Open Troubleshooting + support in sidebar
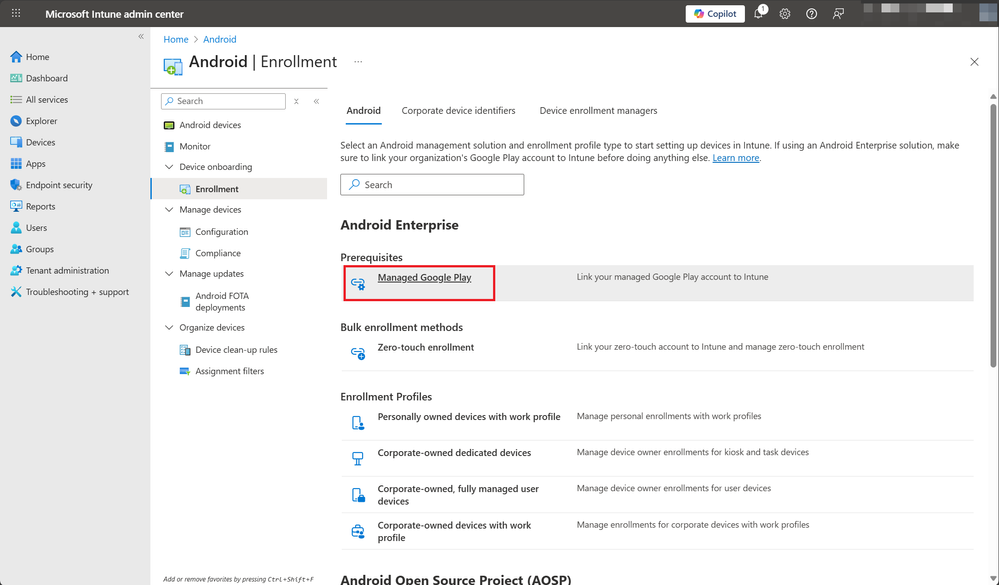 pyautogui.click(x=77, y=292)
